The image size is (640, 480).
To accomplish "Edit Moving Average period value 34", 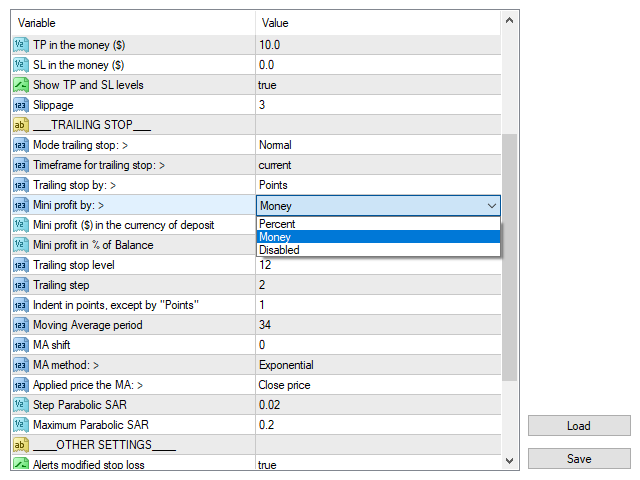I will click(378, 325).
